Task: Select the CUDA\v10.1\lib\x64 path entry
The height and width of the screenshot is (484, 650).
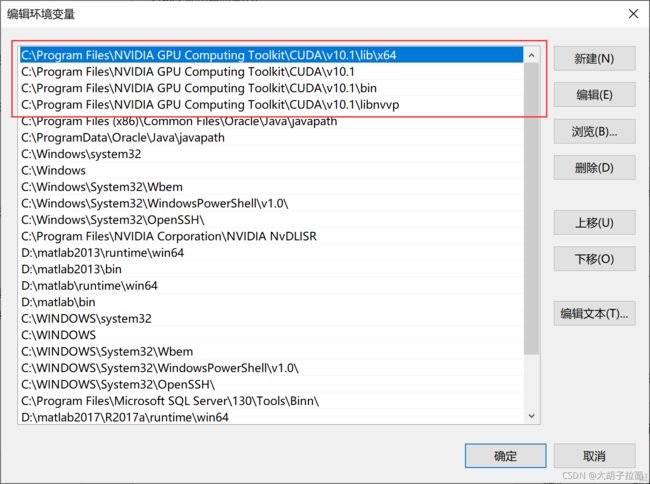Action: coord(272,55)
